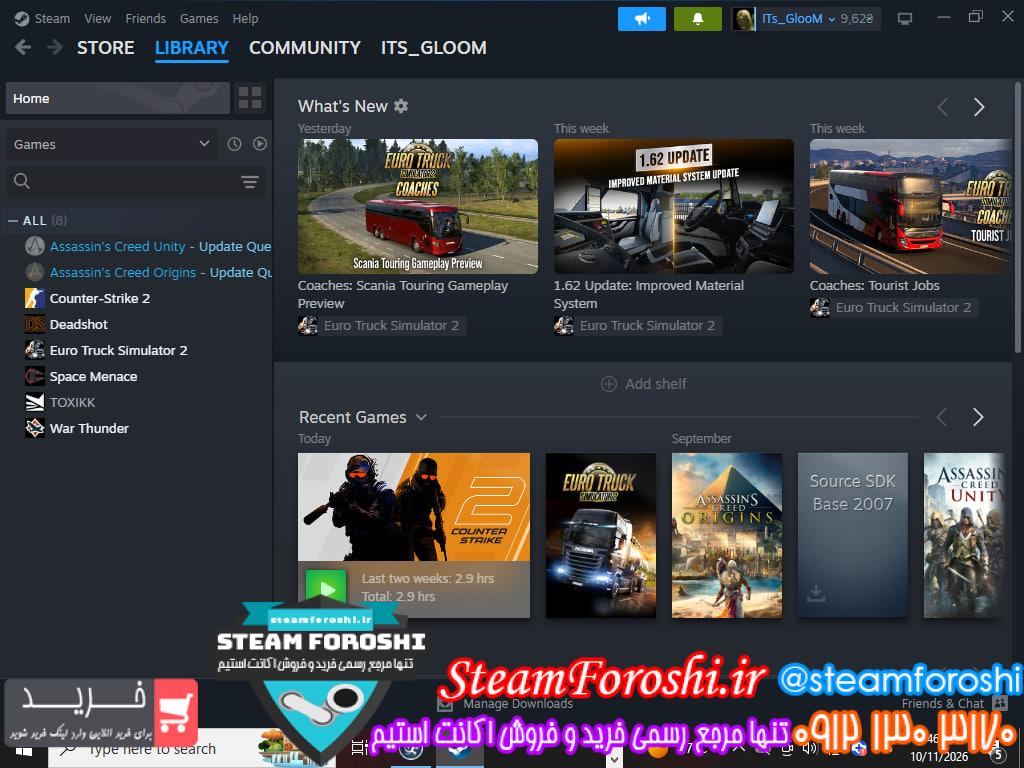
Task: Open the ITs_GlooM account dropdown
Action: (798, 19)
